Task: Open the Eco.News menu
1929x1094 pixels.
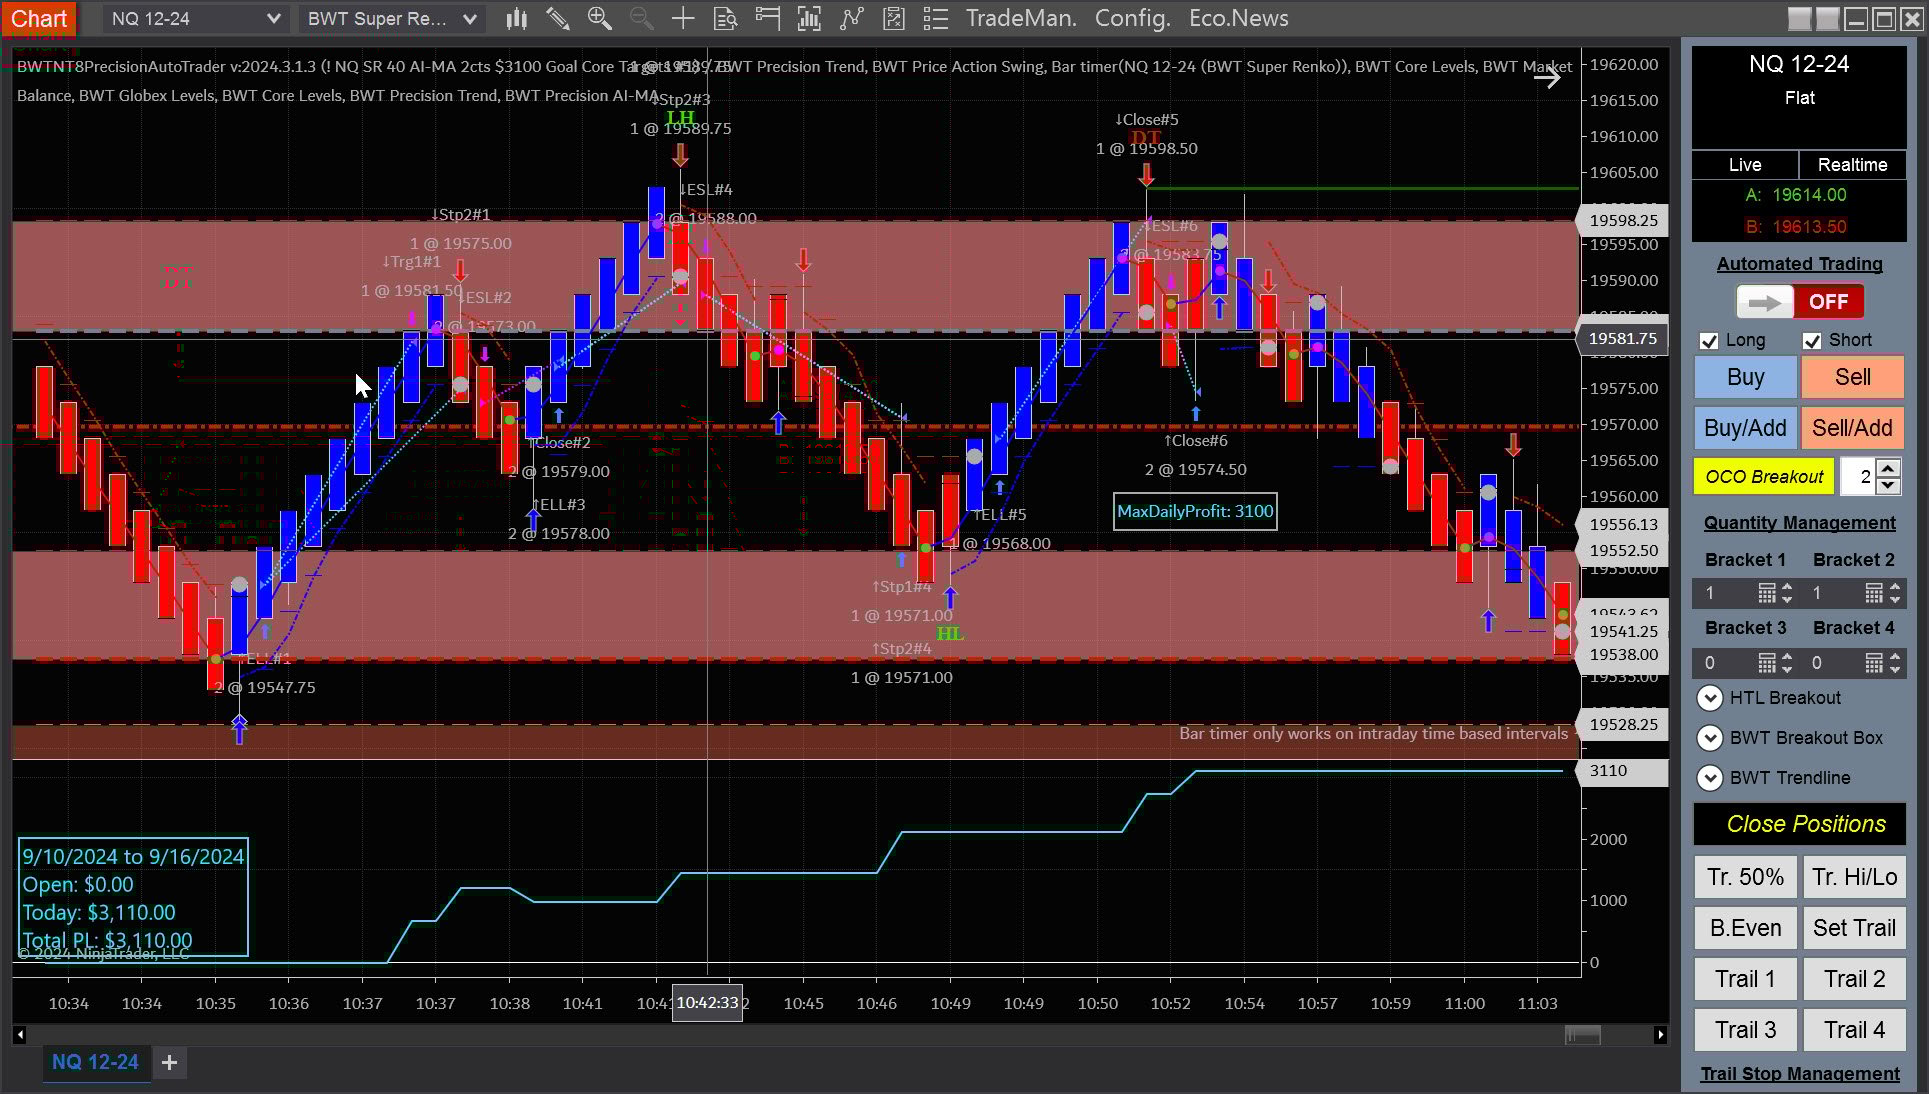Action: 1238,18
